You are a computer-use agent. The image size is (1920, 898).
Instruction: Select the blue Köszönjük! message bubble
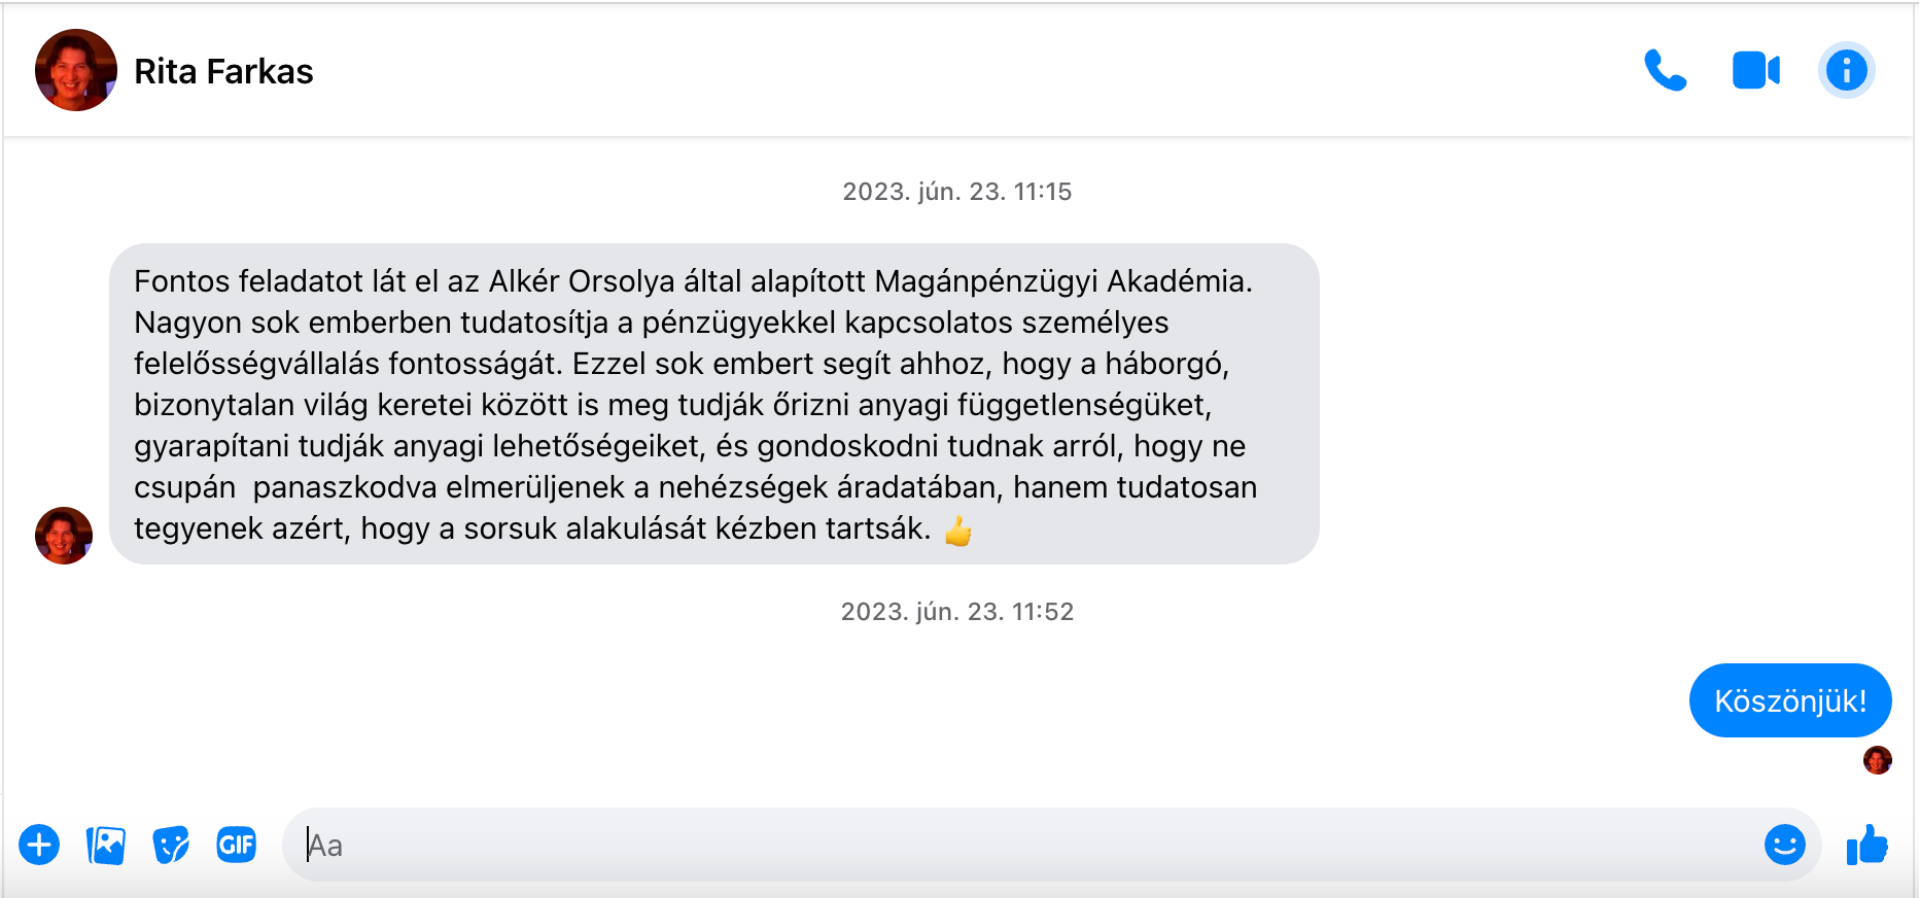tap(1790, 701)
